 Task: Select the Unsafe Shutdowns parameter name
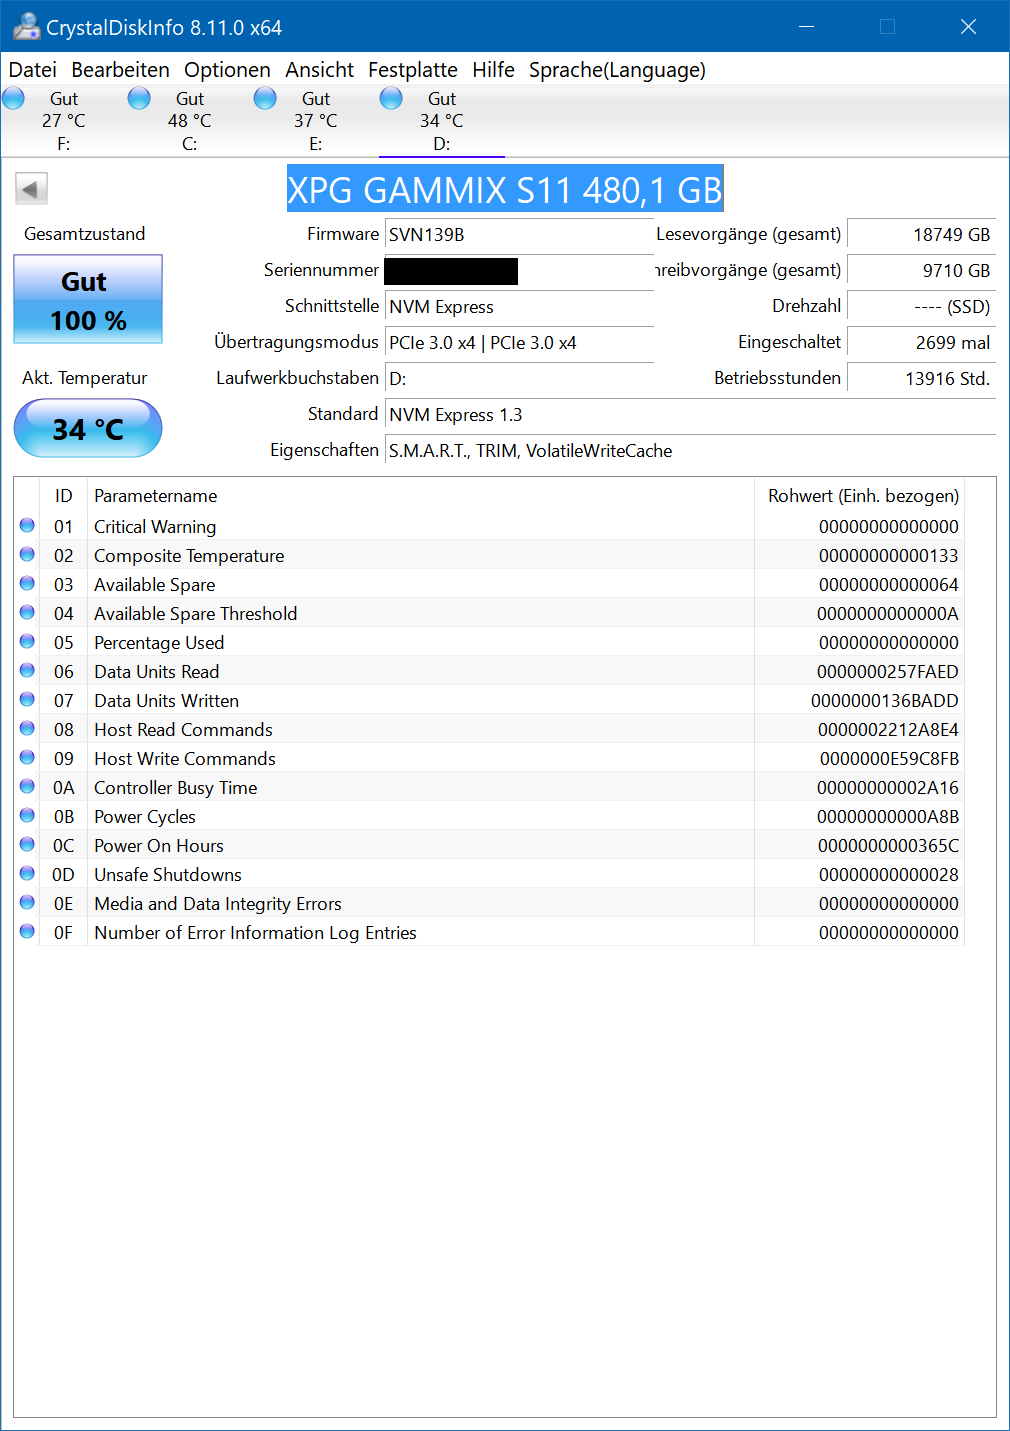tap(168, 875)
